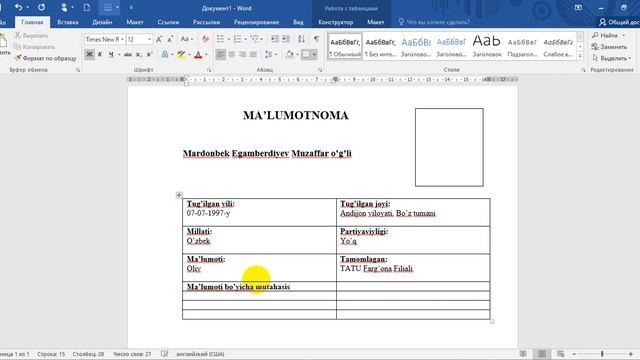Open Paragraph dialog launcher in Абзац group

(x=320, y=70)
